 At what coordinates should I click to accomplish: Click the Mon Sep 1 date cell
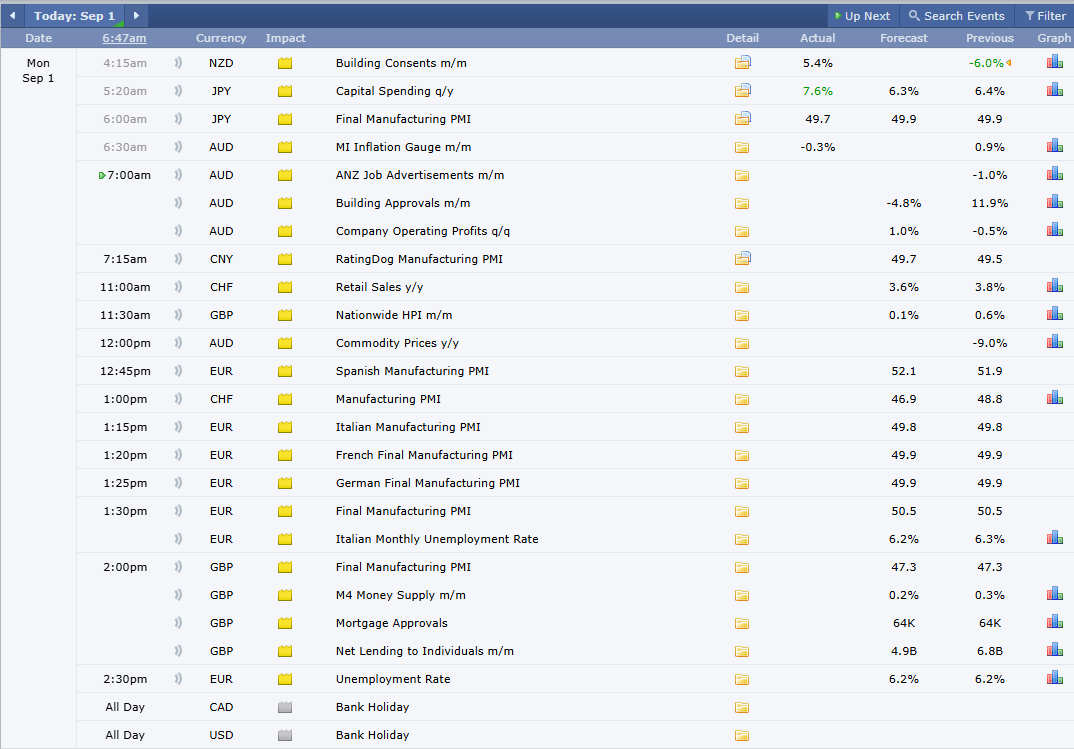pyautogui.click(x=38, y=71)
